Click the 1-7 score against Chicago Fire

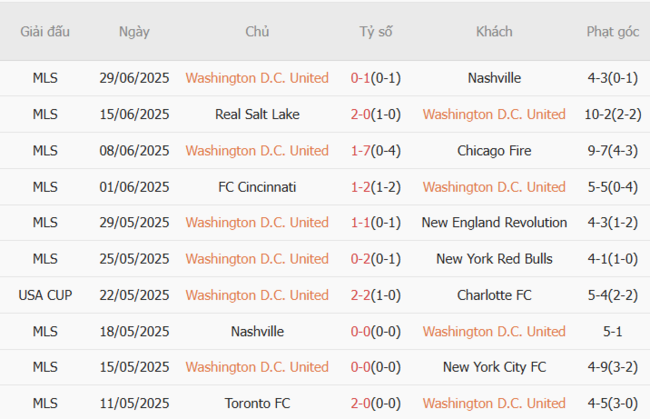coord(361,150)
